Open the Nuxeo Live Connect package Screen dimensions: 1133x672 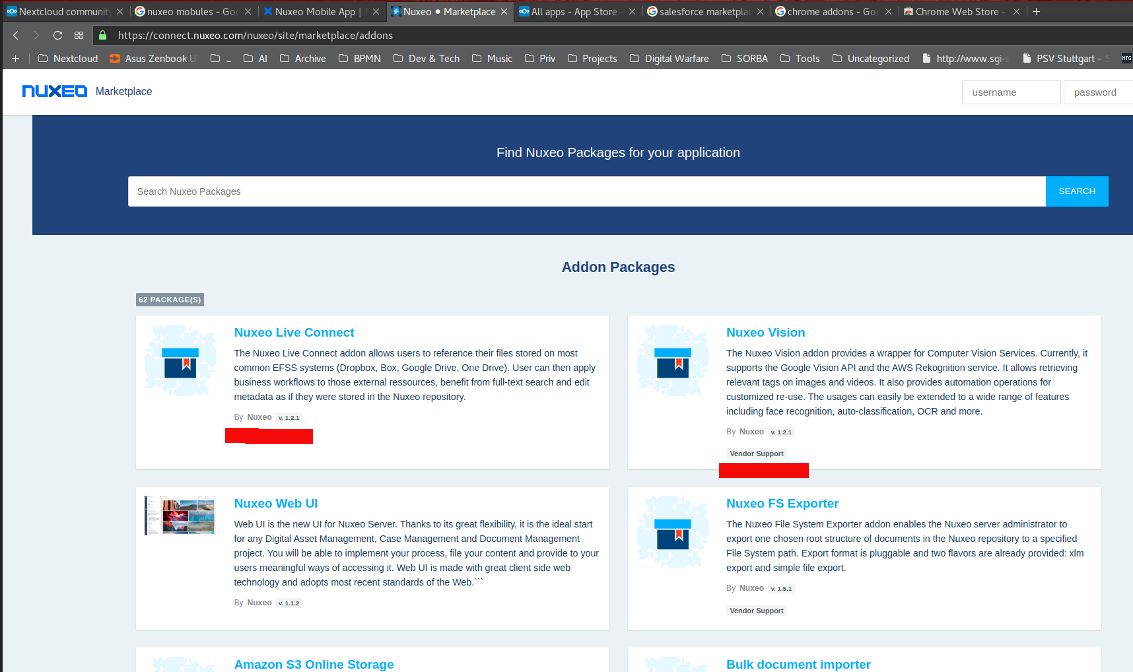(x=294, y=332)
